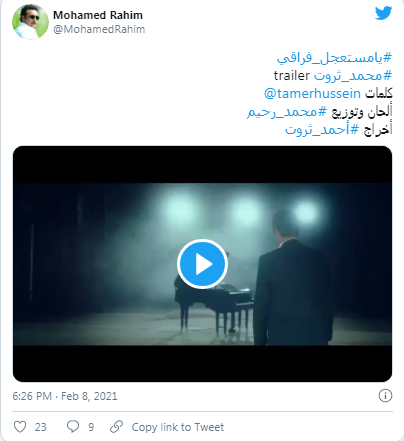Open the #أحمد_ثروت hashtag
This screenshot has height=441, width=404.
click(322, 130)
